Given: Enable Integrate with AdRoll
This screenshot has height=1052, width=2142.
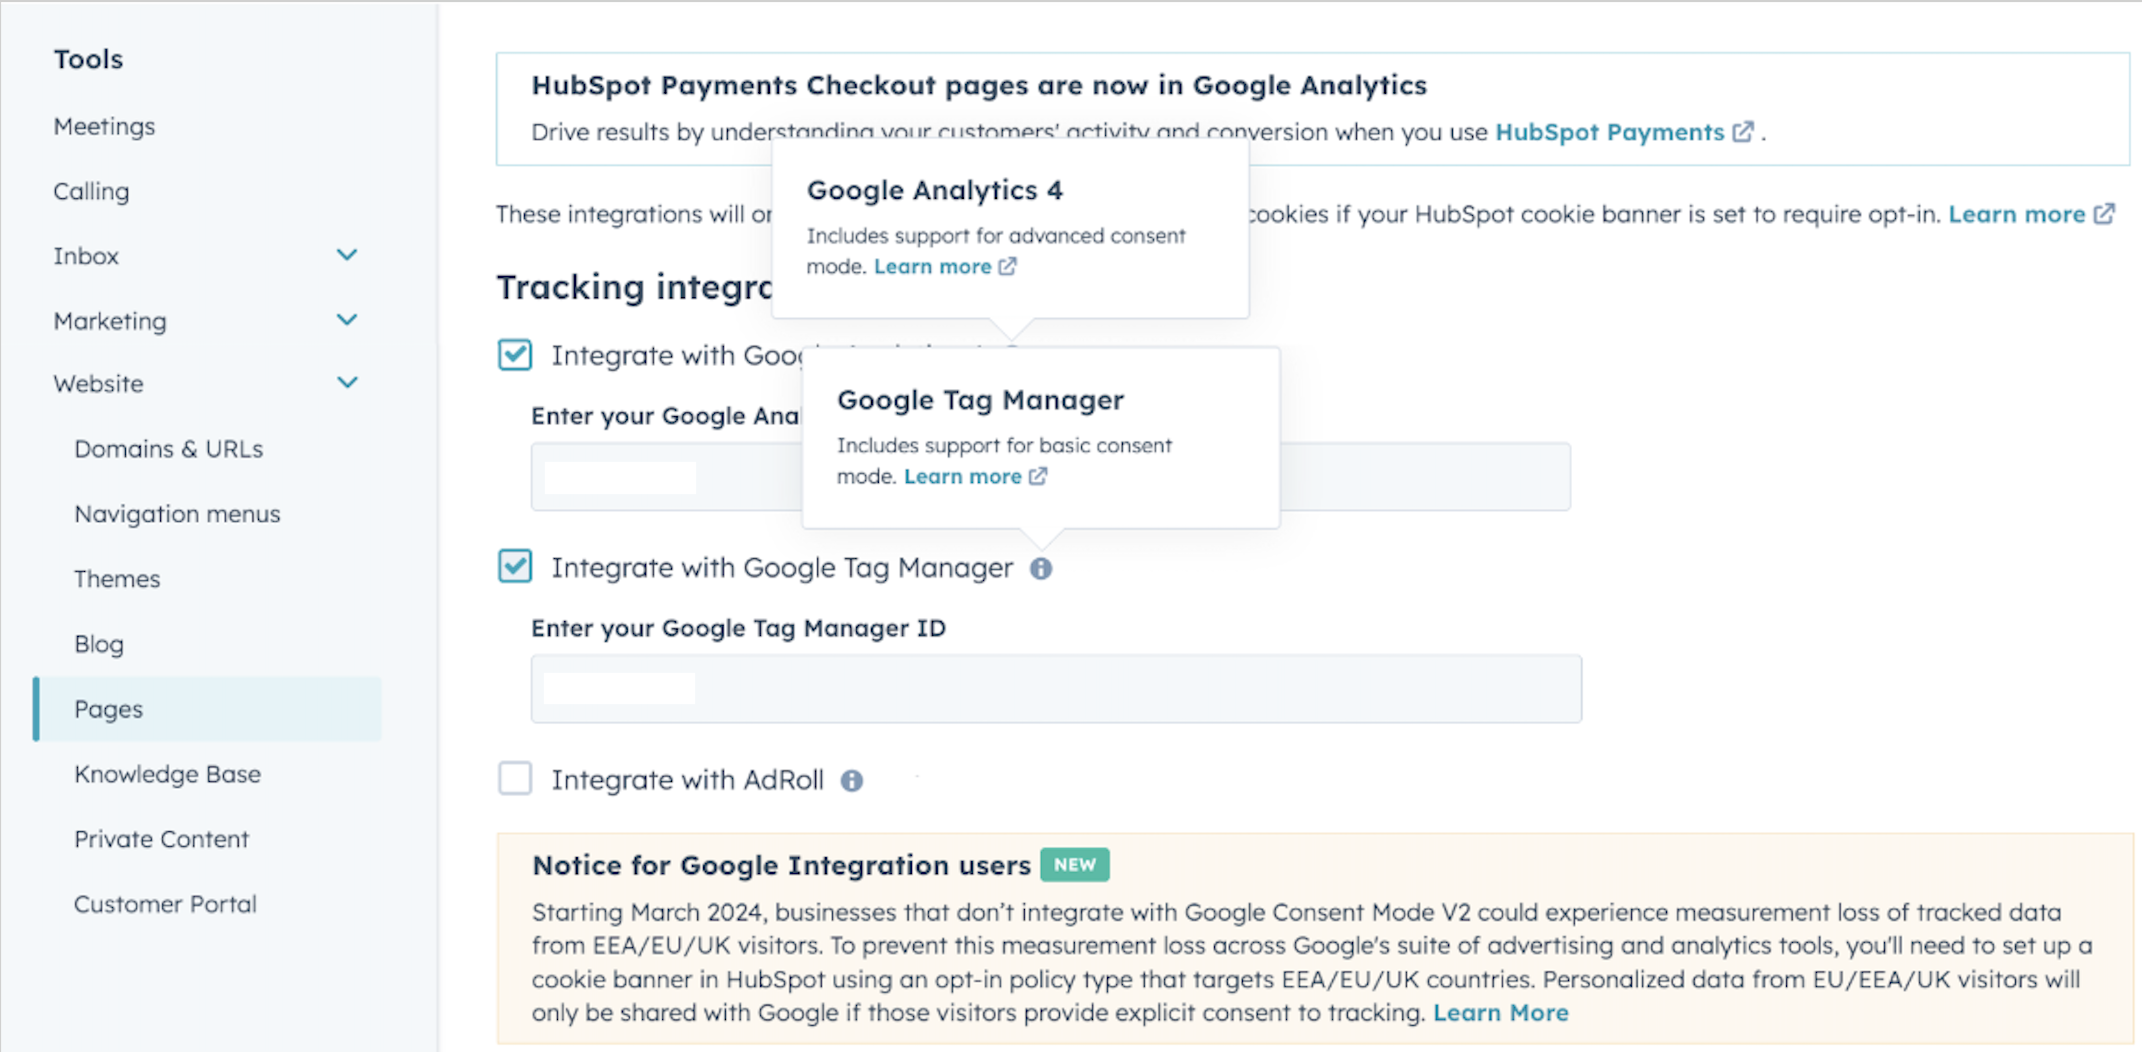Looking at the screenshot, I should [x=514, y=779].
